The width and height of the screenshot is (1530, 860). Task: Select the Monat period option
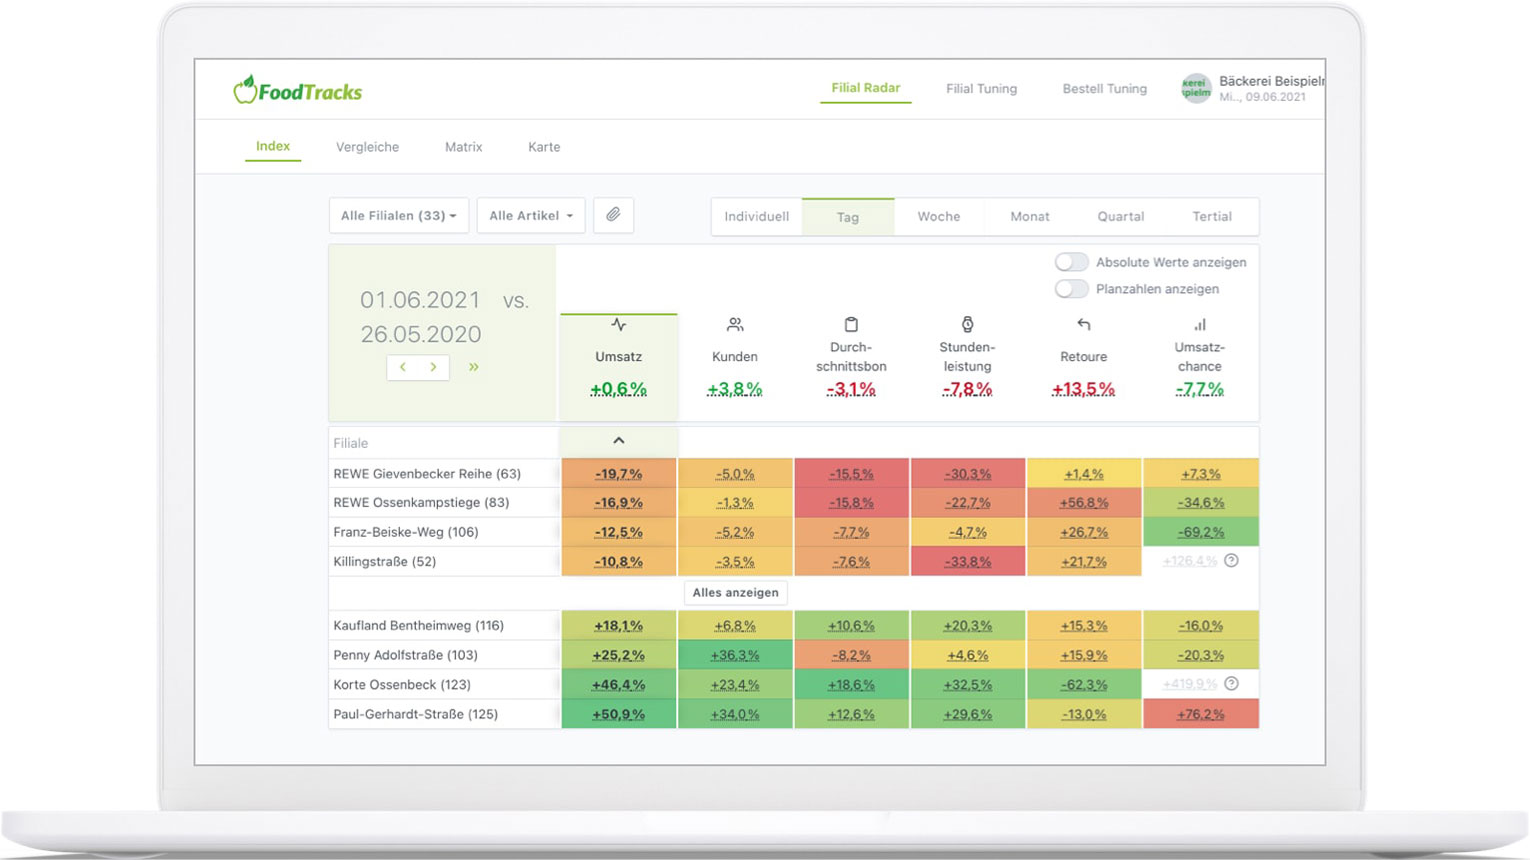pyautogui.click(x=1030, y=217)
